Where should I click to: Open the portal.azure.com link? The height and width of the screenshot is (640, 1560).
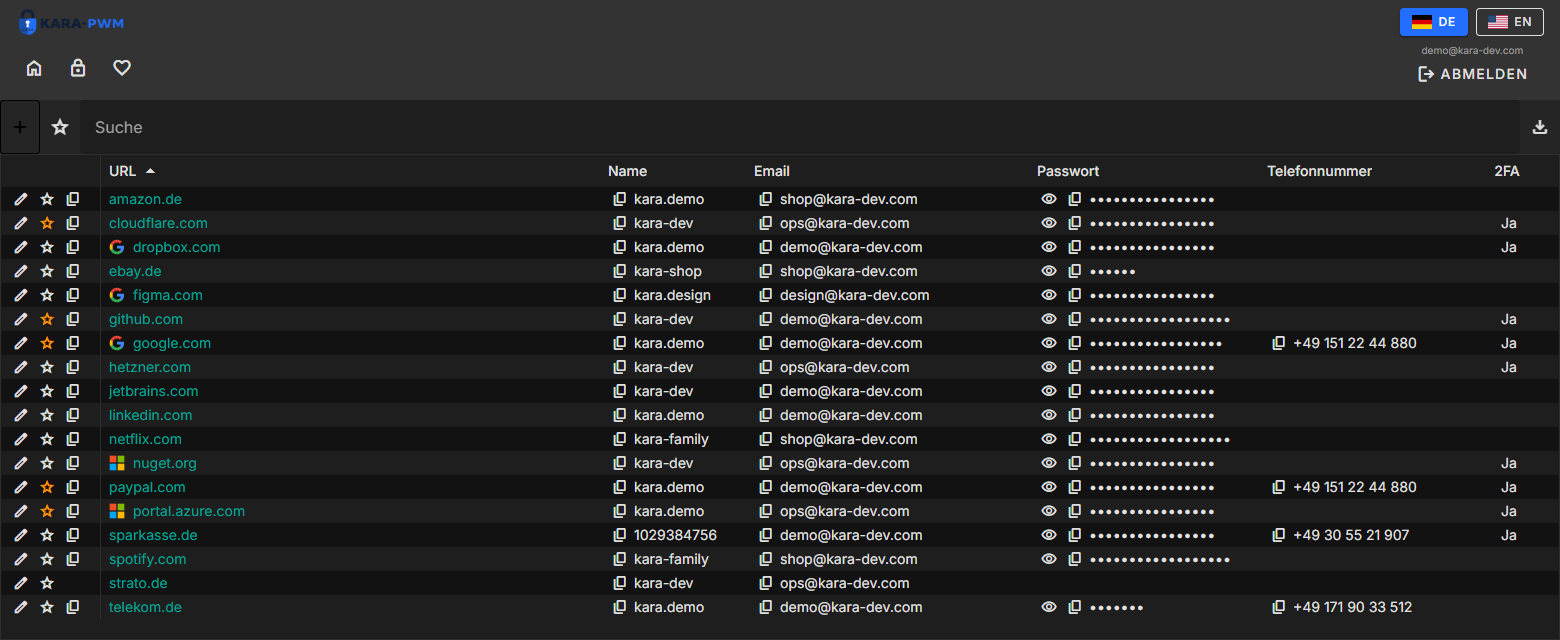[x=189, y=511]
